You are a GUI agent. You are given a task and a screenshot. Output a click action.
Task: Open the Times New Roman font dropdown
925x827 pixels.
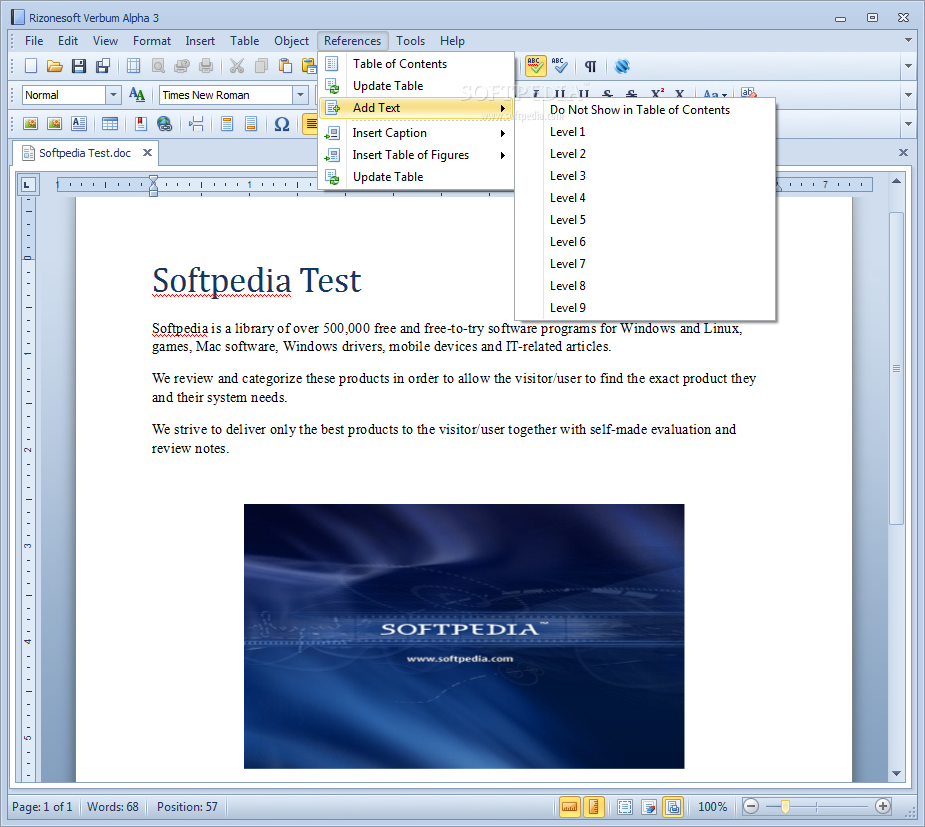pos(301,94)
